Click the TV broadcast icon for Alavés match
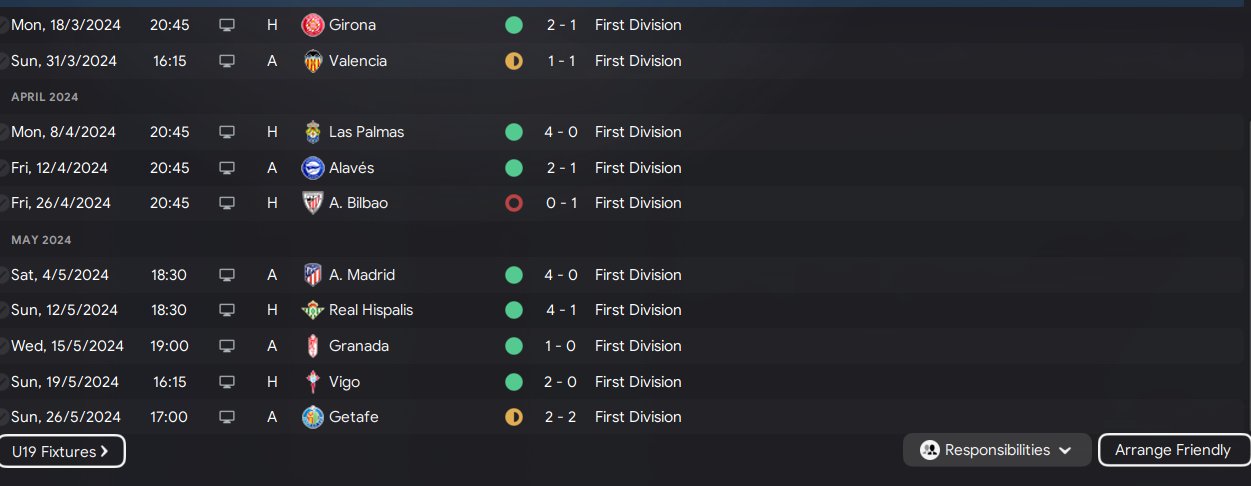Image resolution: width=1251 pixels, height=486 pixels. point(227,168)
